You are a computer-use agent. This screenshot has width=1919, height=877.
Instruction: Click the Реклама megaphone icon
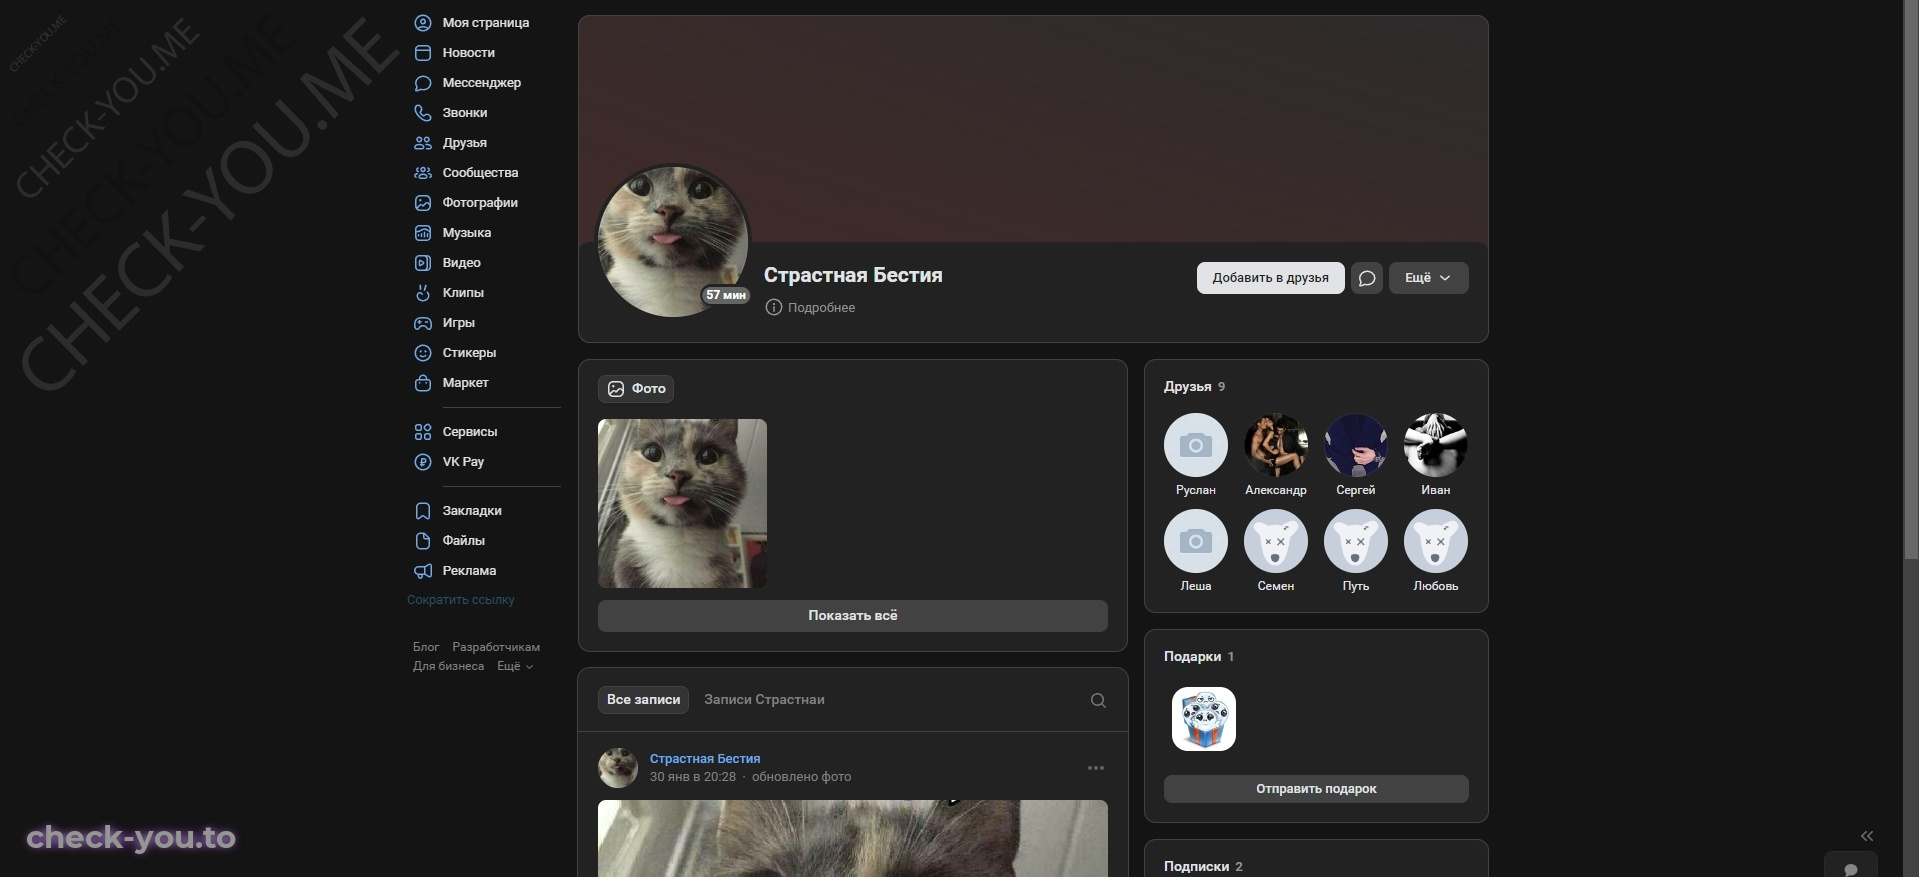click(423, 571)
